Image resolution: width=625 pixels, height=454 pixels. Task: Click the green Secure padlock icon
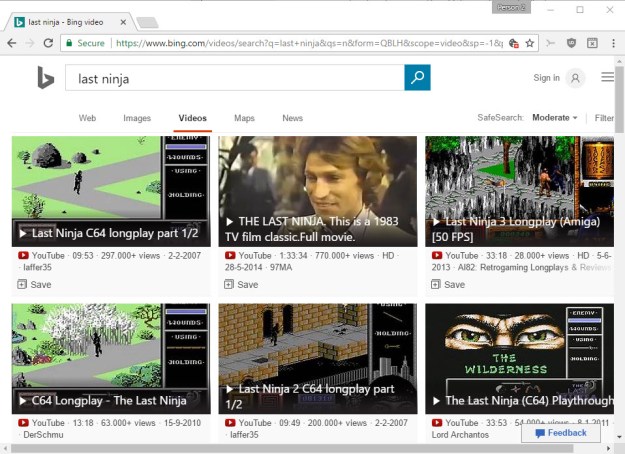coord(69,43)
